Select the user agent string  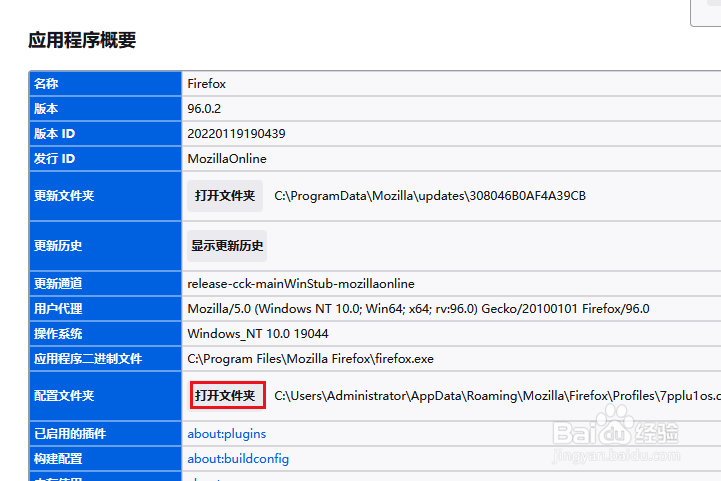tap(418, 309)
